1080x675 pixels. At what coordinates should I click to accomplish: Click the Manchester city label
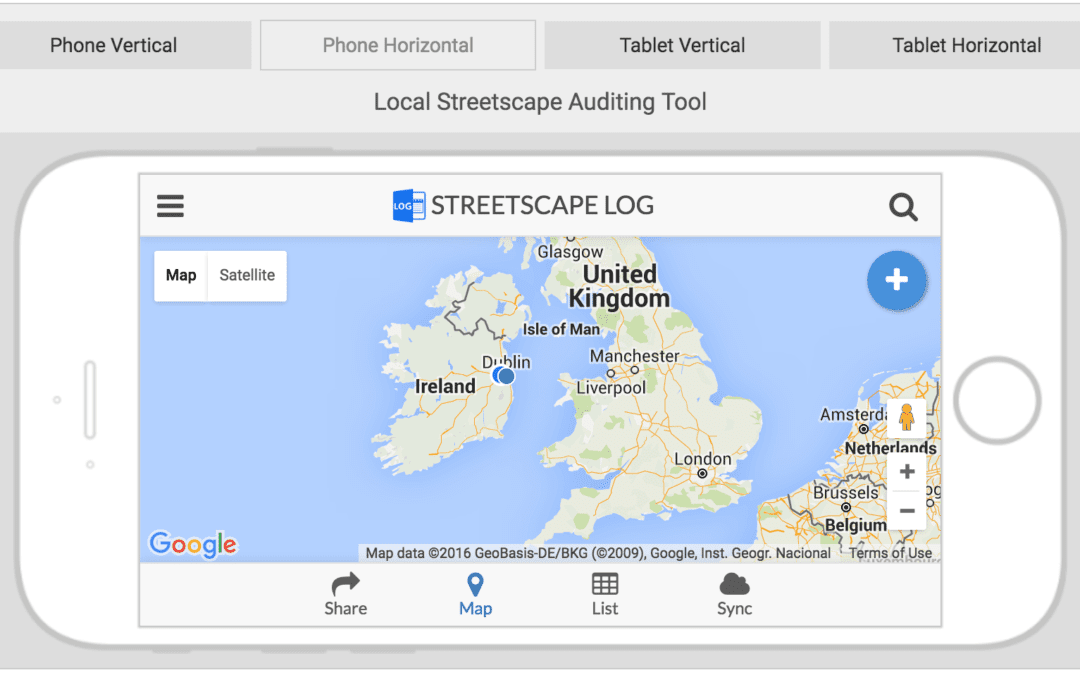click(634, 356)
